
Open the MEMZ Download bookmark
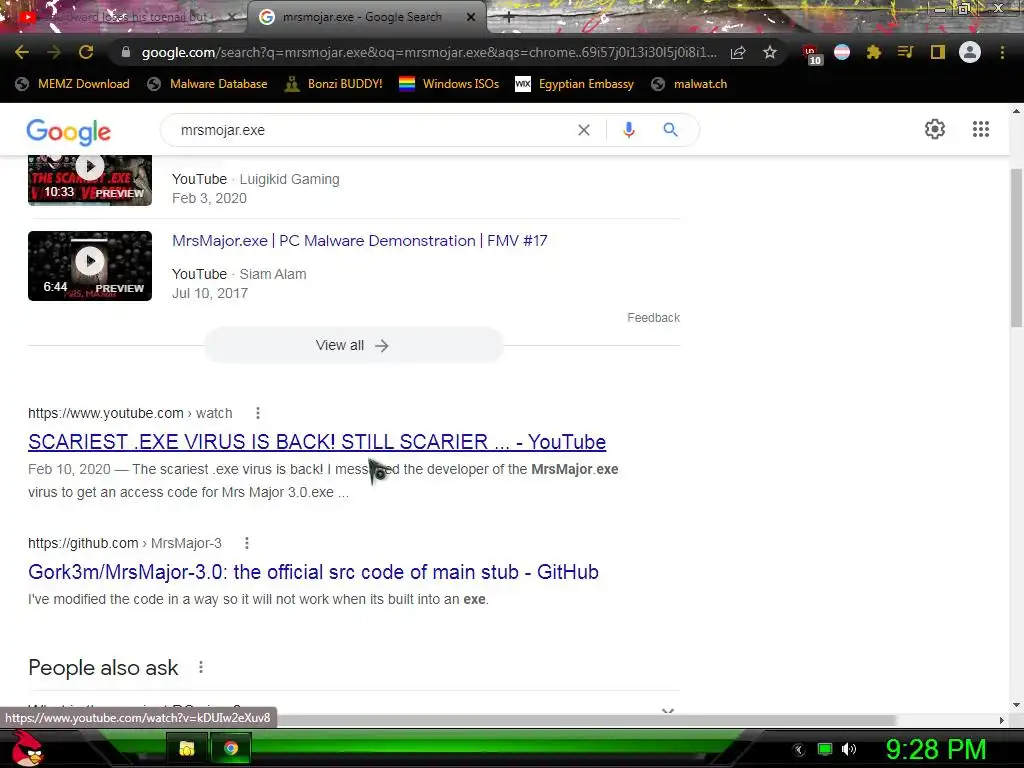[72, 84]
